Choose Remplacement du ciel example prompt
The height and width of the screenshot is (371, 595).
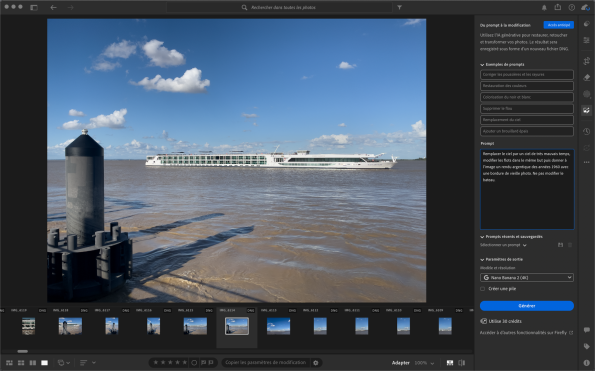[x=527, y=120]
